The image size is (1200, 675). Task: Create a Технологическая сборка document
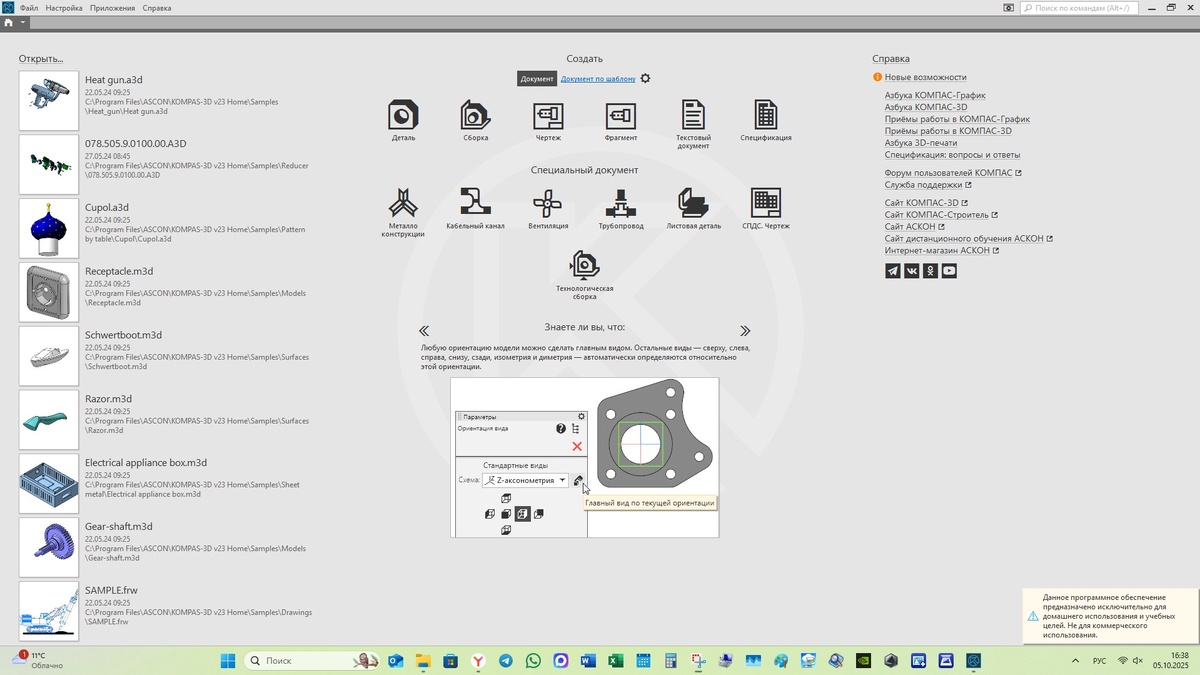(x=585, y=275)
